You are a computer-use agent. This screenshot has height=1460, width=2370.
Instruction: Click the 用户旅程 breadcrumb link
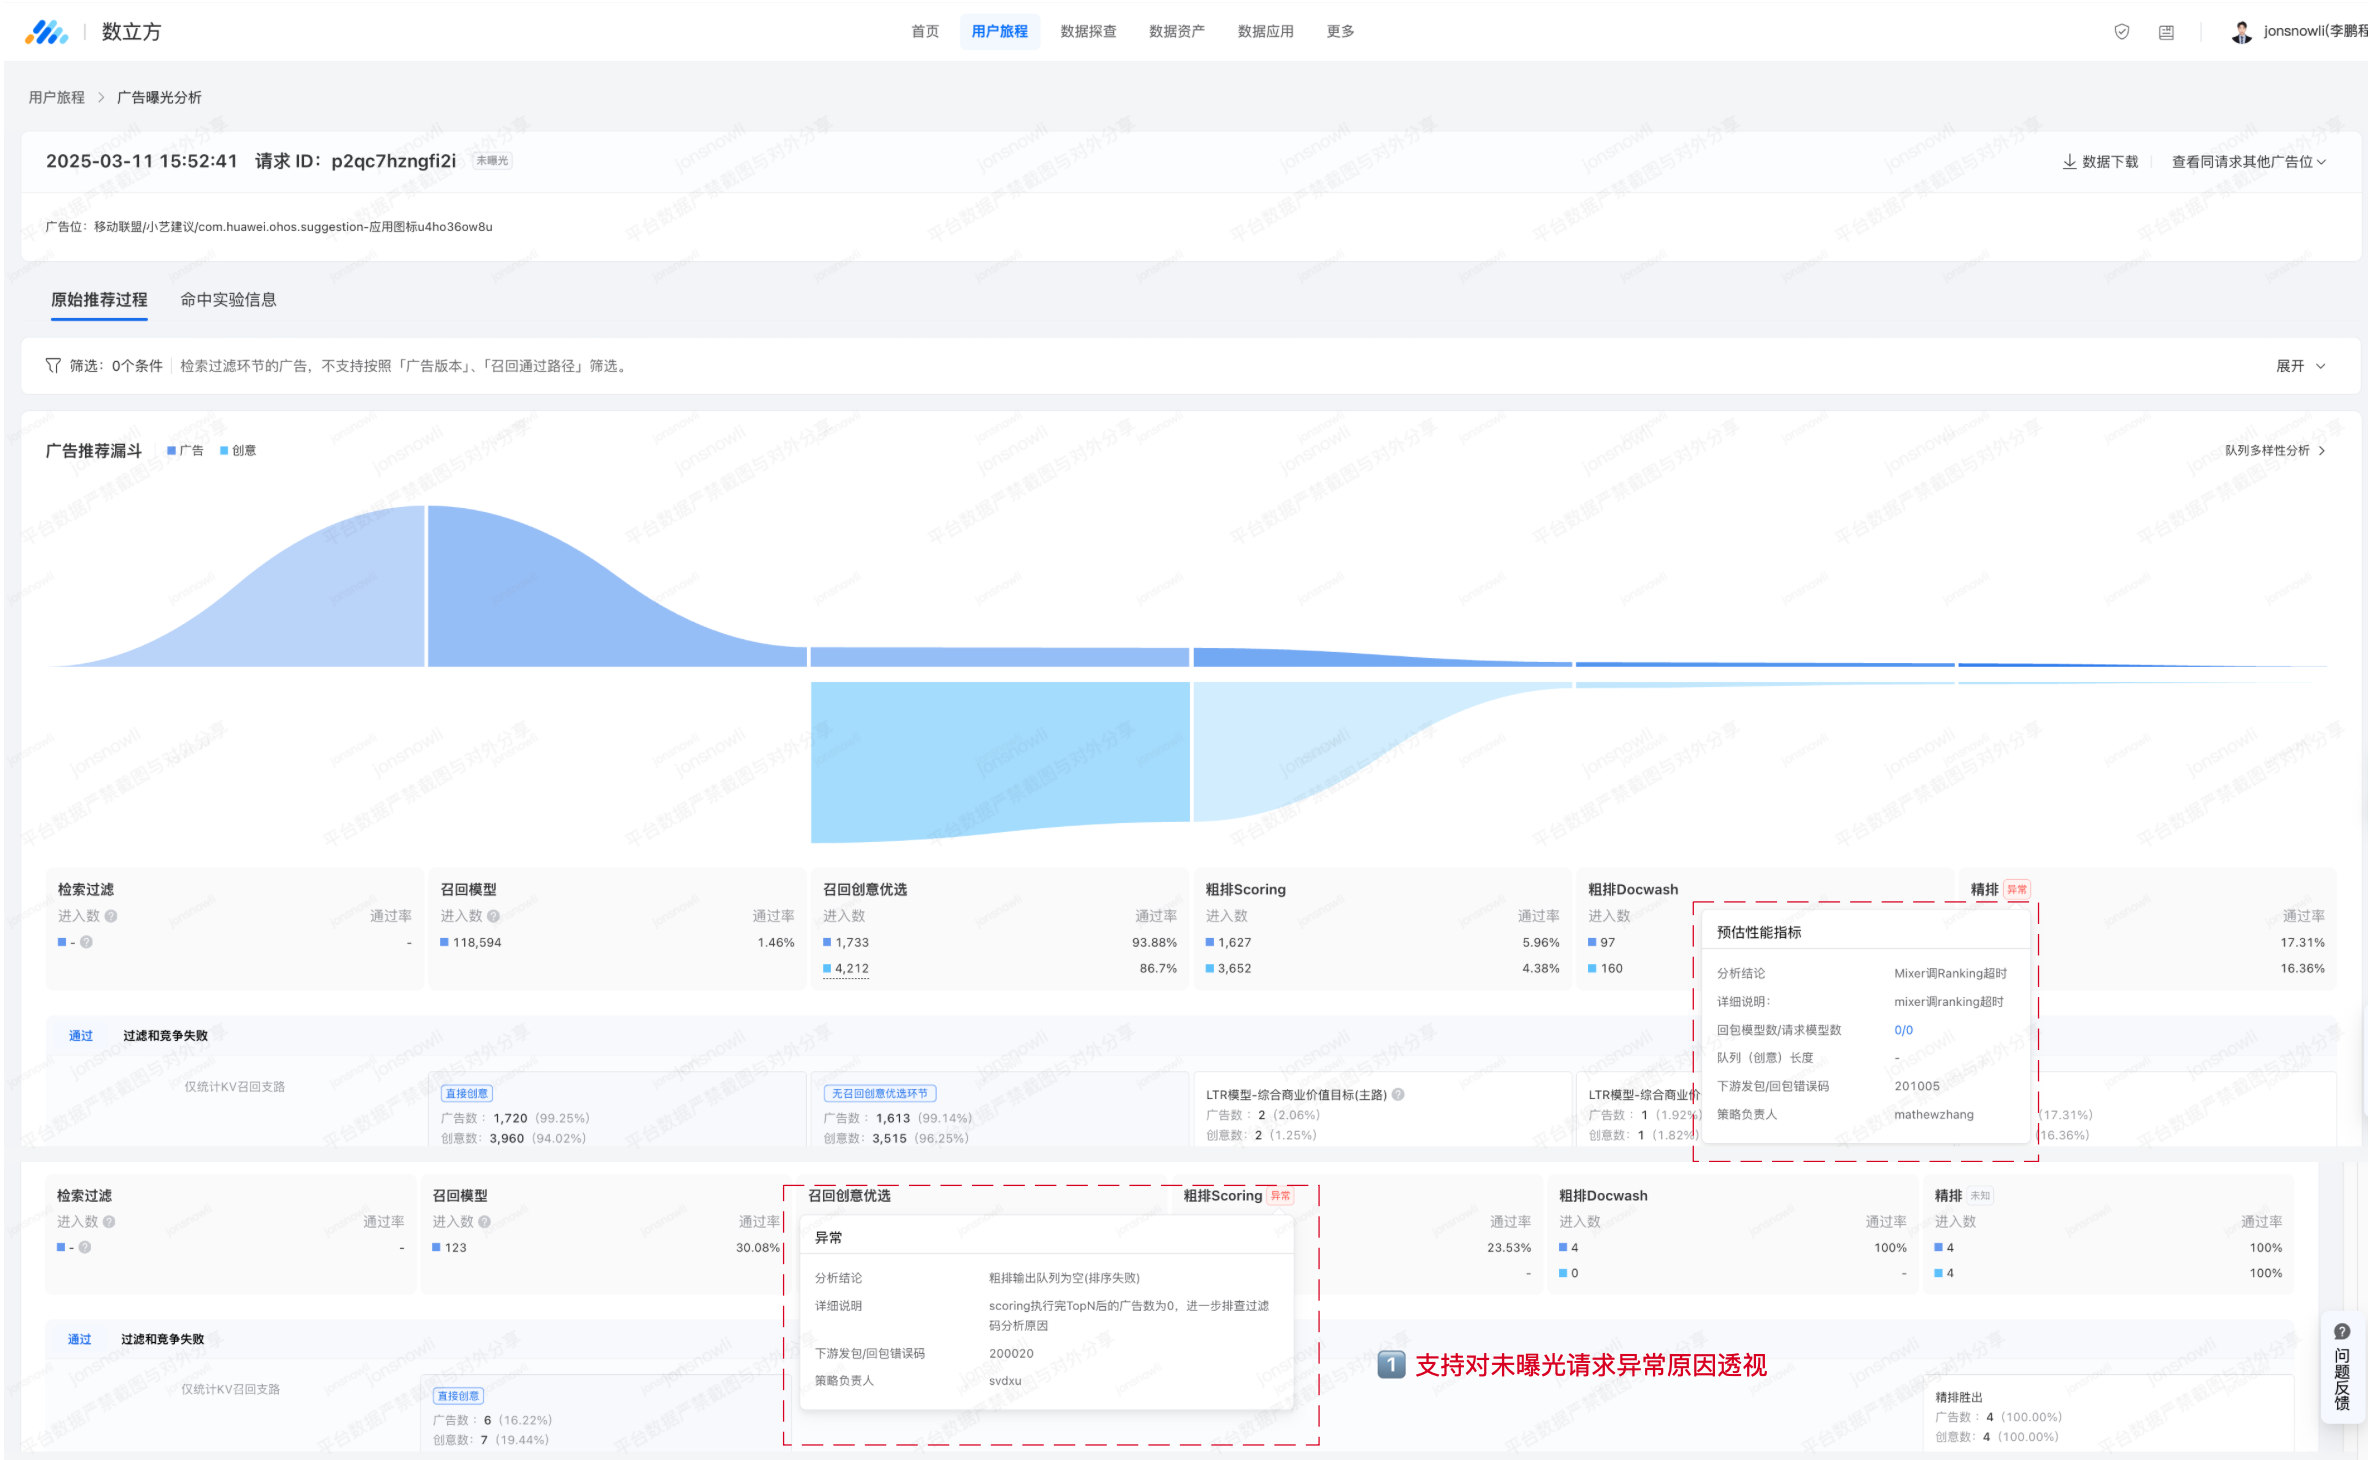(x=57, y=98)
